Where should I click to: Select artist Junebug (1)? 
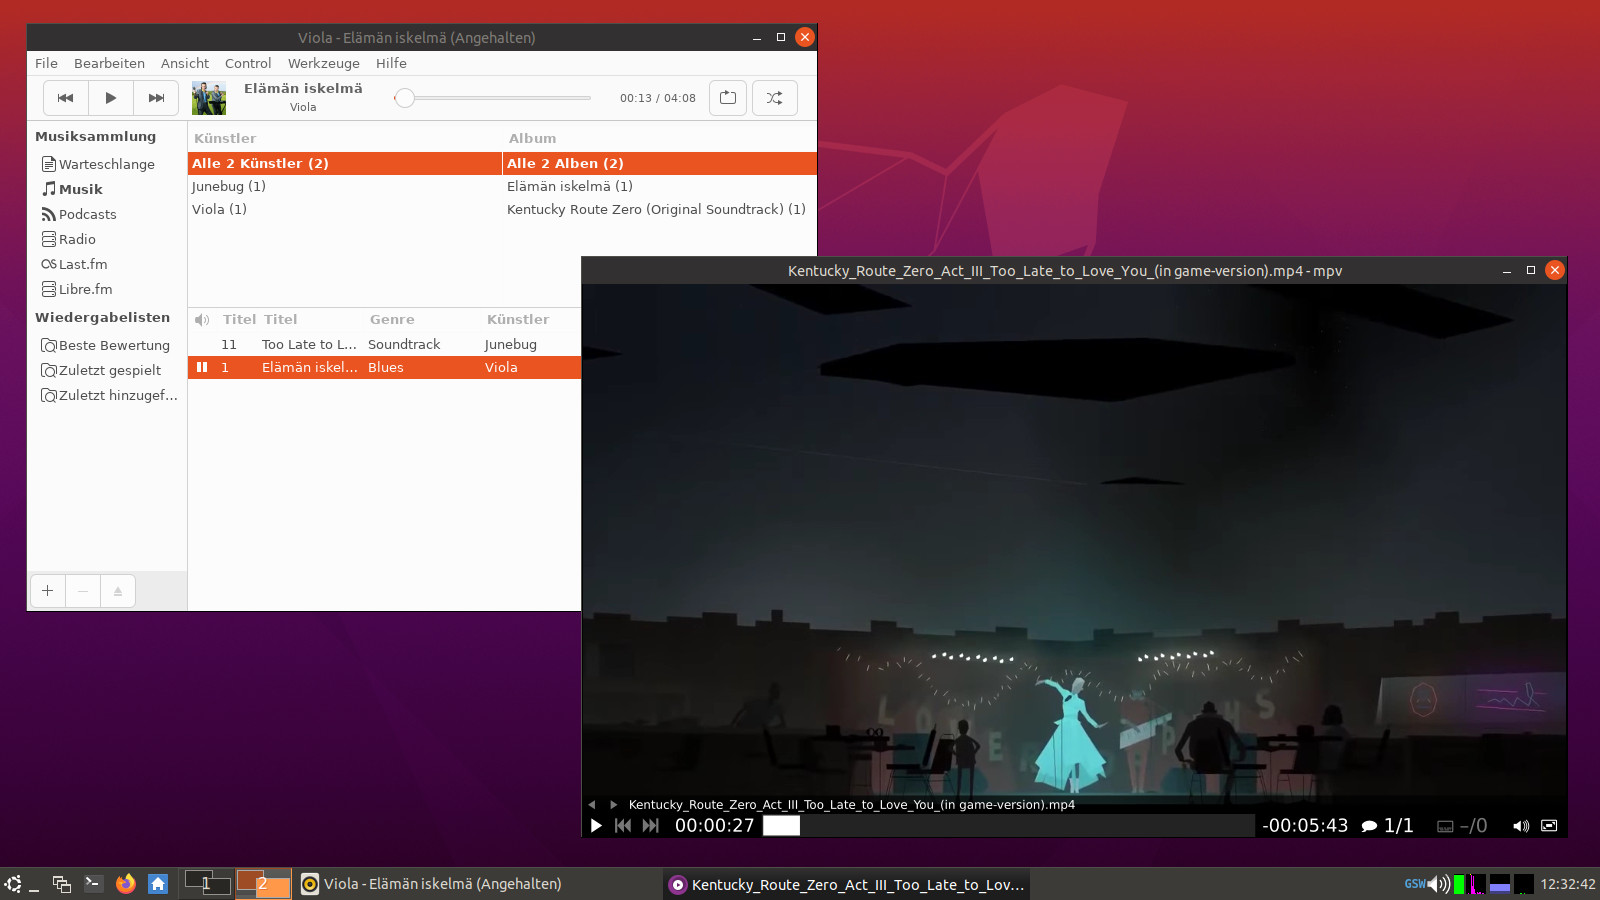(x=345, y=186)
